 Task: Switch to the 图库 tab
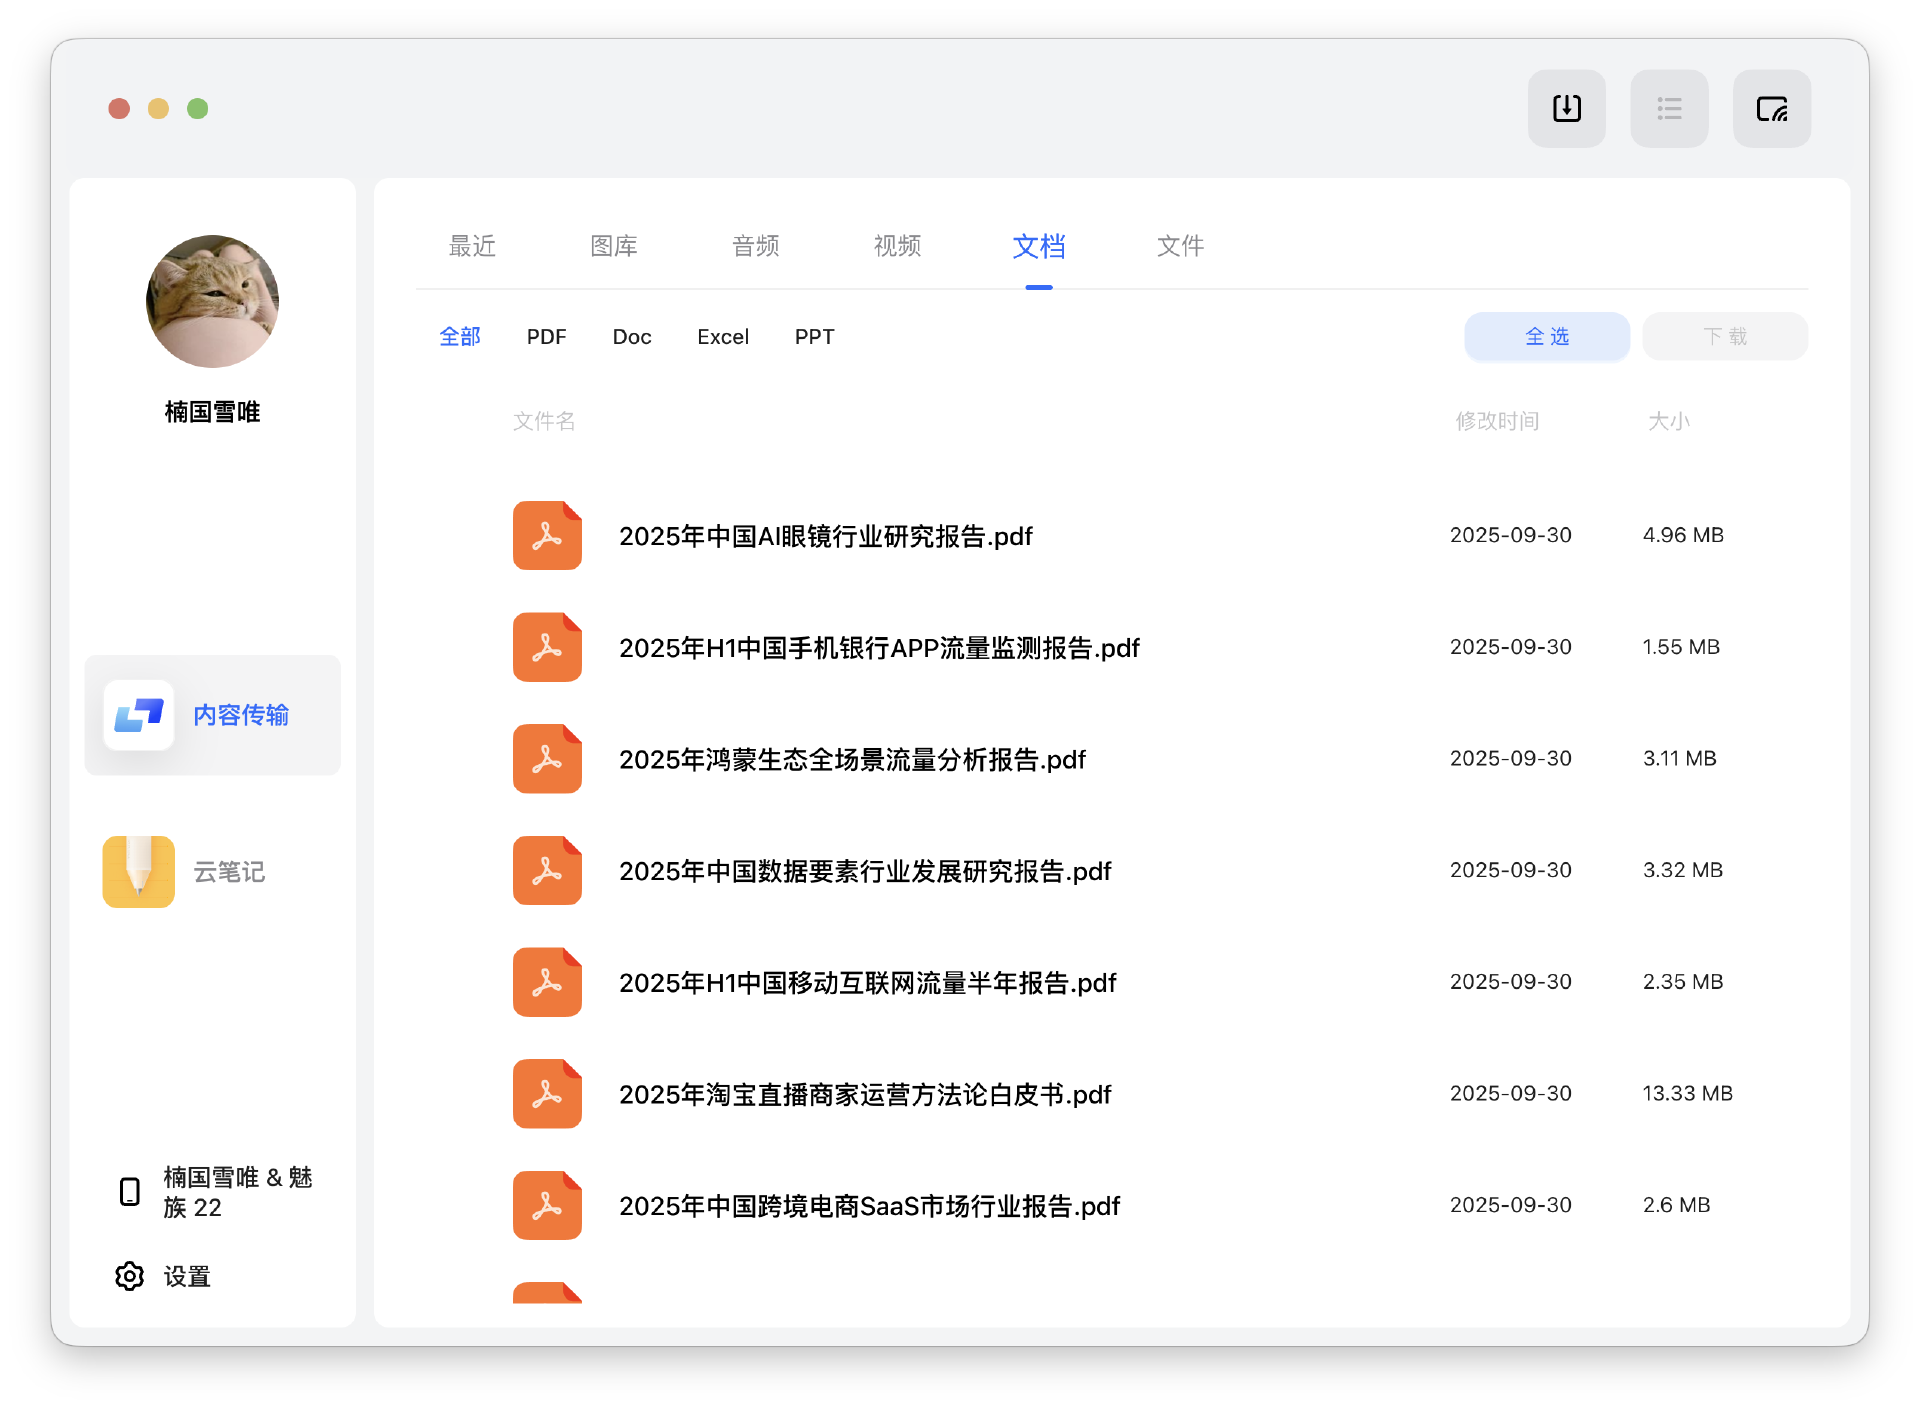click(x=613, y=246)
